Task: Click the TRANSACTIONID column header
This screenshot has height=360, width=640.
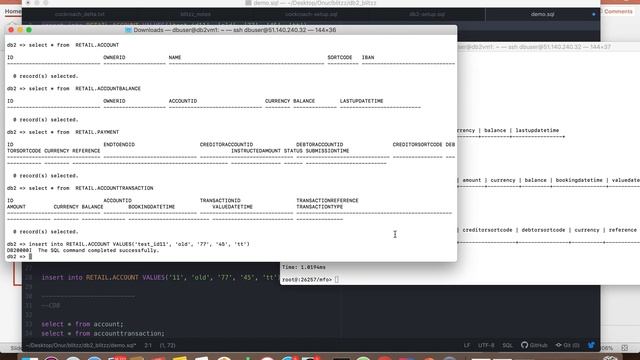Action: point(220,201)
